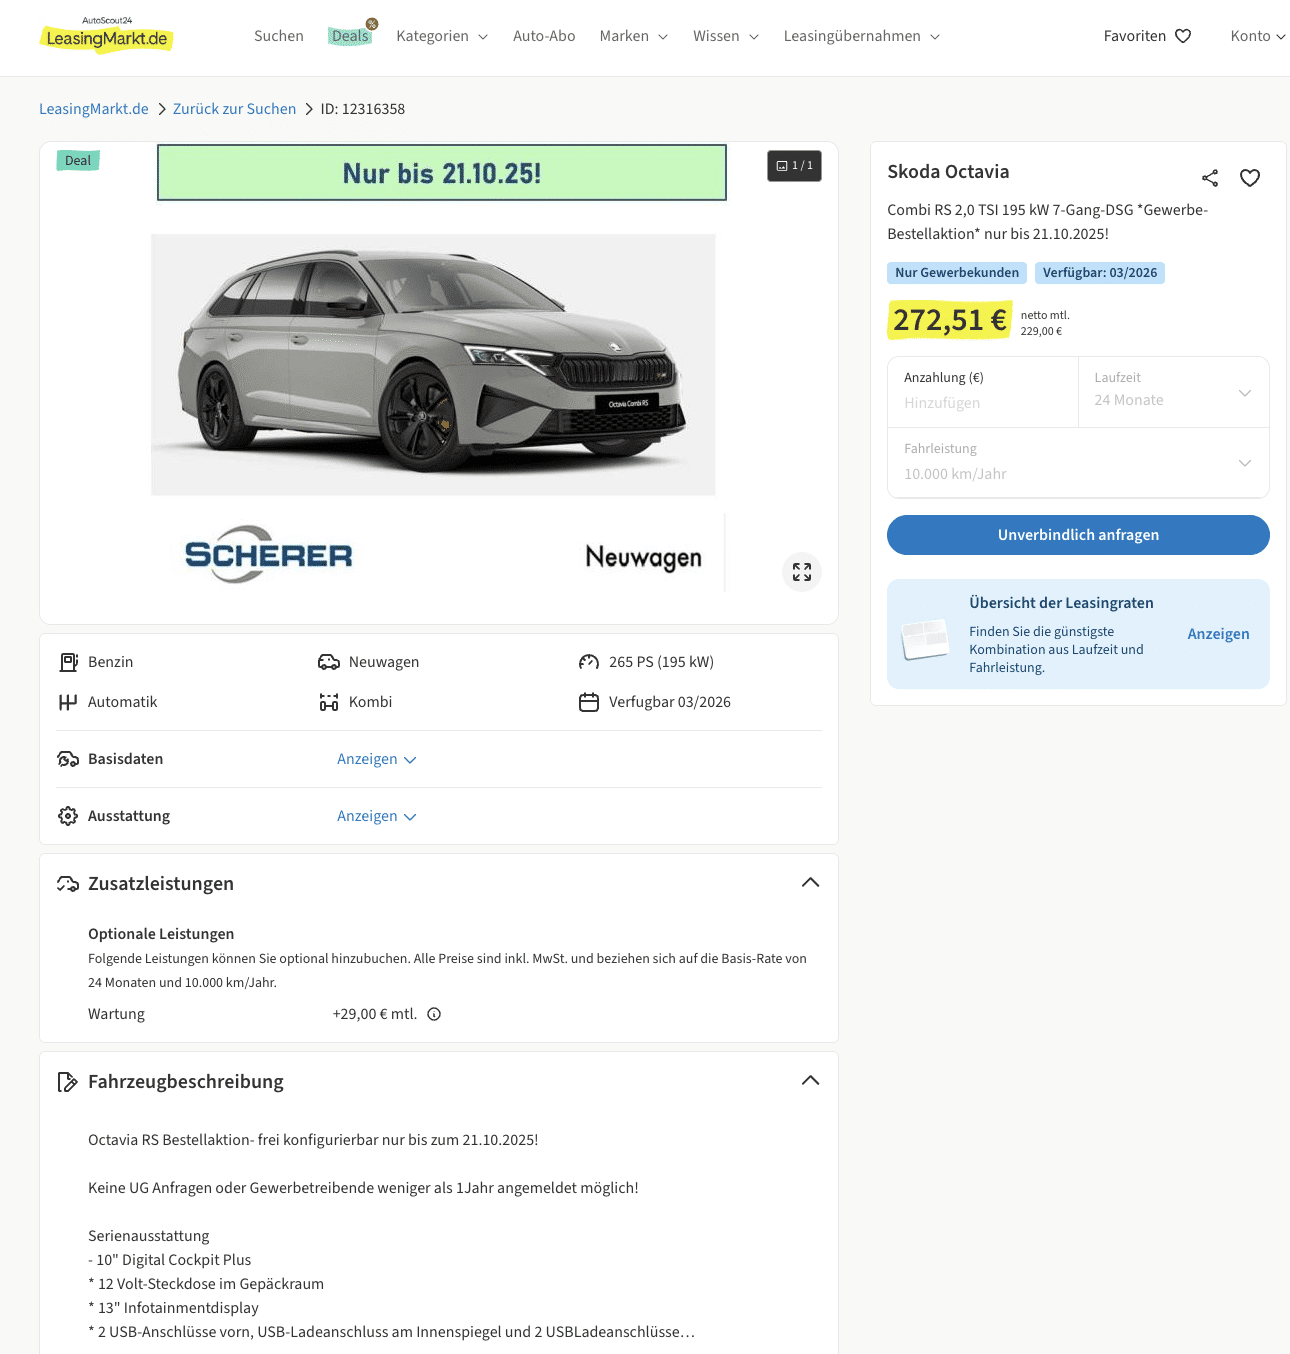This screenshot has width=1290, height=1354.
Task: Click the Deals percent badge menu item
Action: tap(351, 35)
